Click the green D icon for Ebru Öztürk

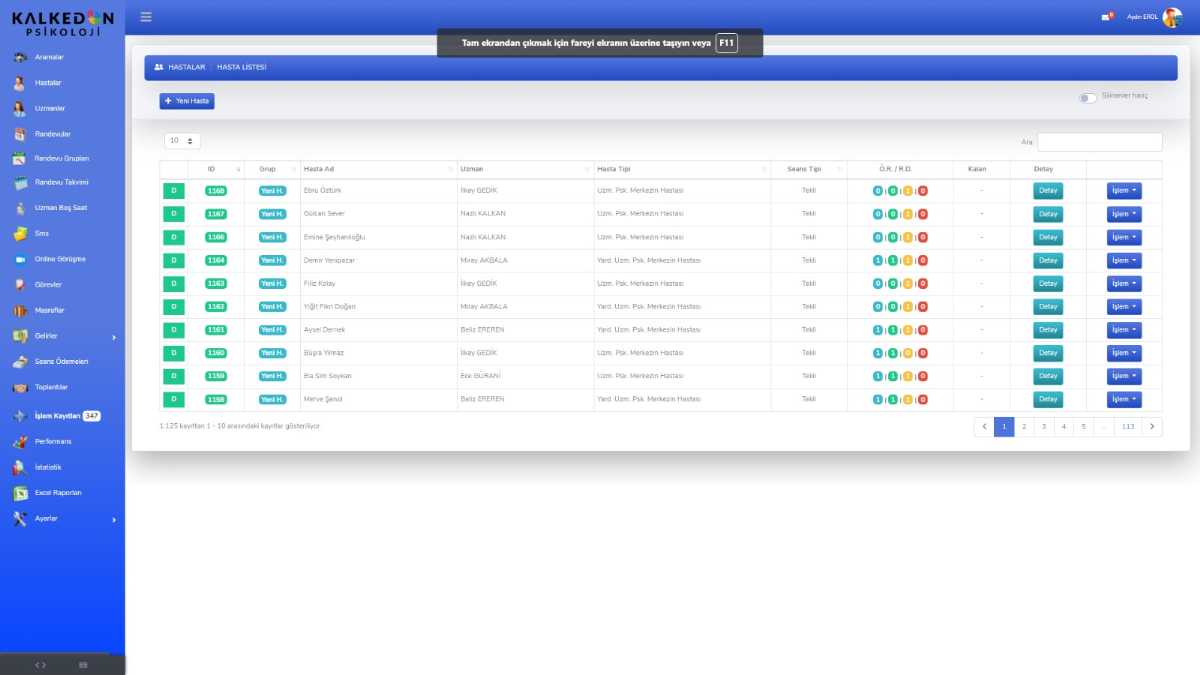pyautogui.click(x=174, y=191)
